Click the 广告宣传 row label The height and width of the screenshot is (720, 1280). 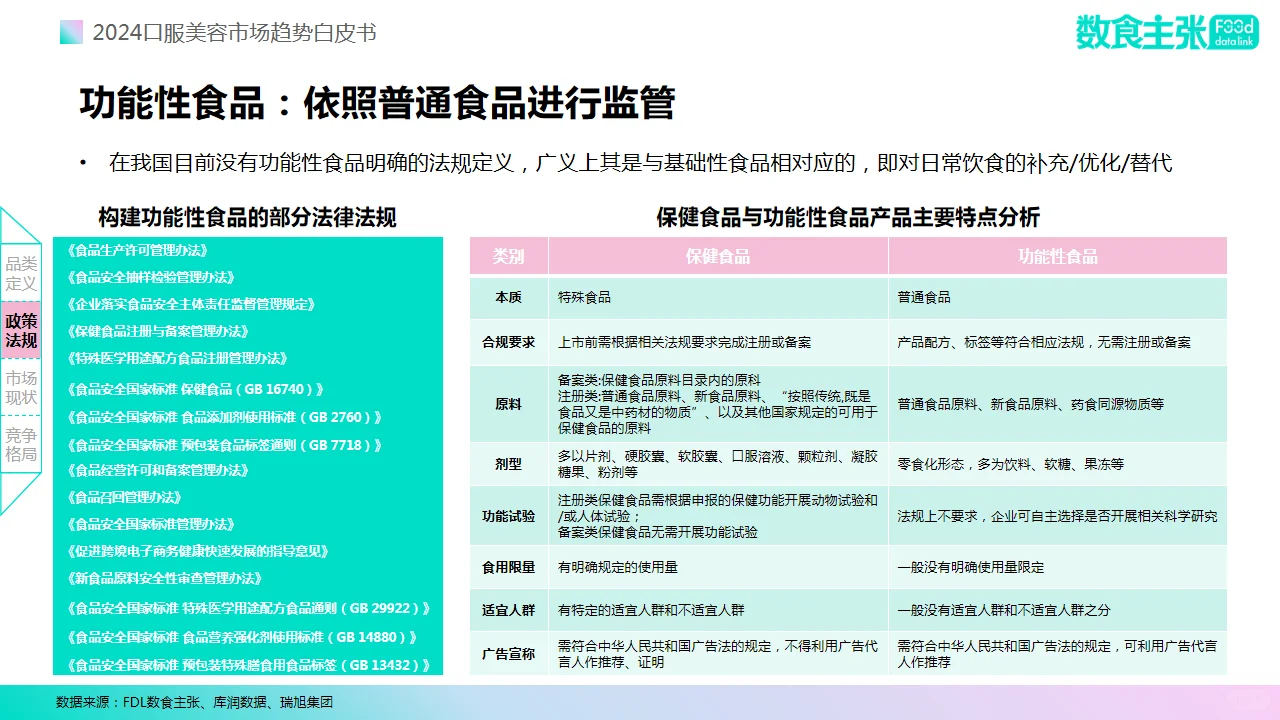click(x=508, y=651)
